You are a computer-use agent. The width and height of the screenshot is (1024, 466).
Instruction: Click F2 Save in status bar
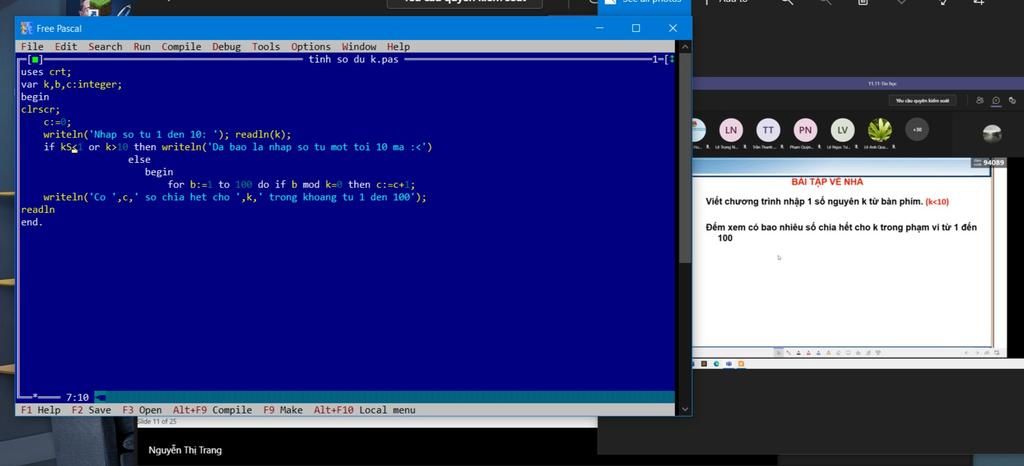(91, 410)
